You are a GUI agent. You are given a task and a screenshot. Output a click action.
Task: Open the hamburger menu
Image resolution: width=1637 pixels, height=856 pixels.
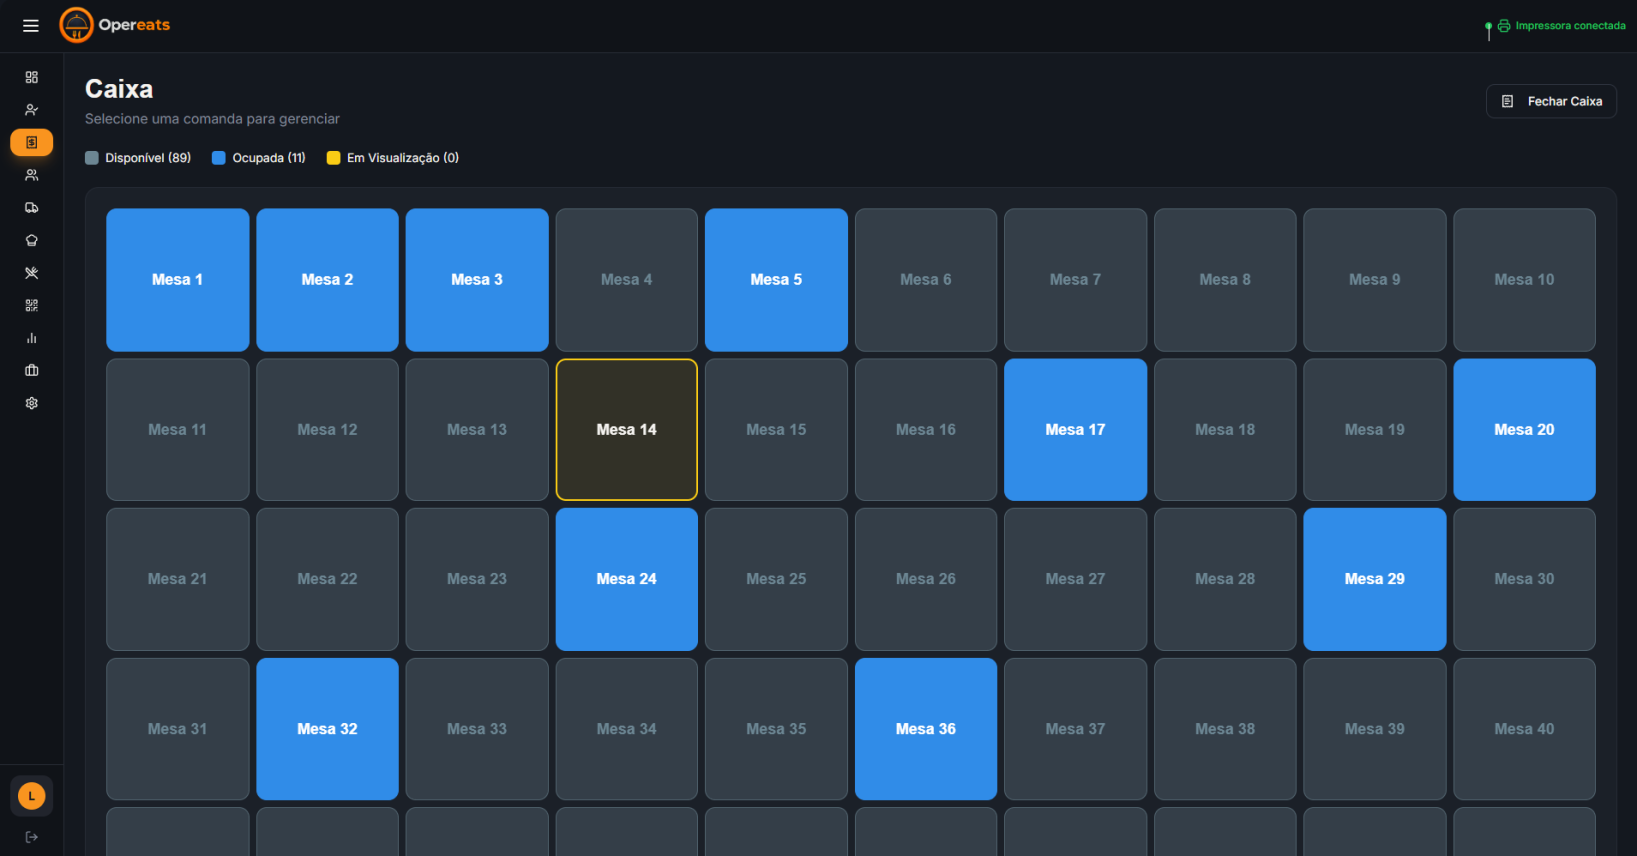31,26
